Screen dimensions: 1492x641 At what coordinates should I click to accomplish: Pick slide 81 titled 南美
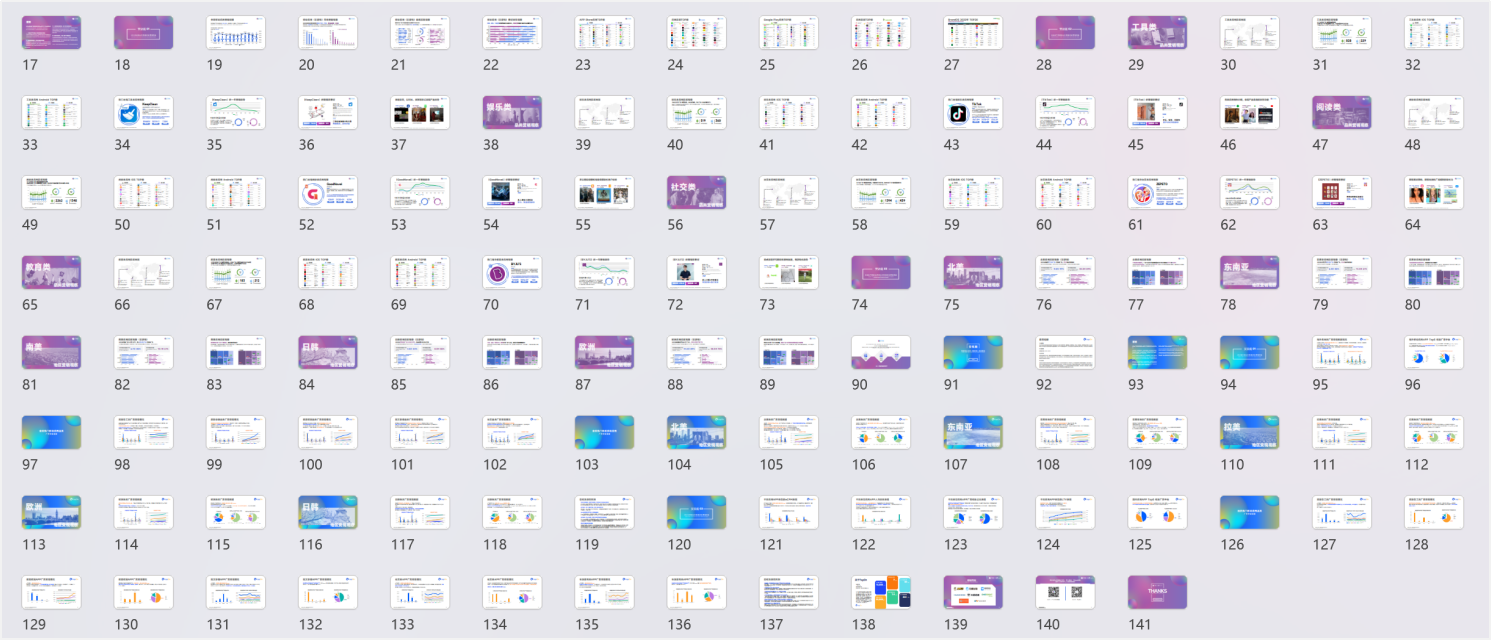51,353
